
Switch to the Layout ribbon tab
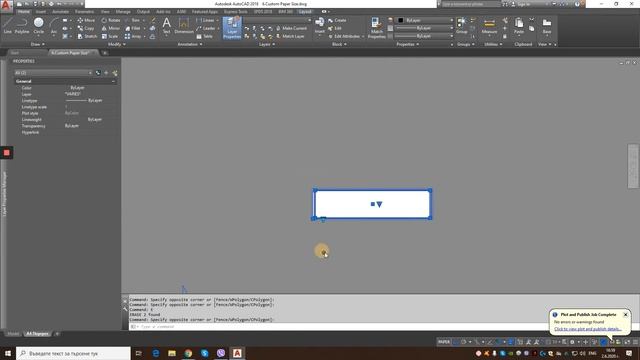[x=305, y=11]
